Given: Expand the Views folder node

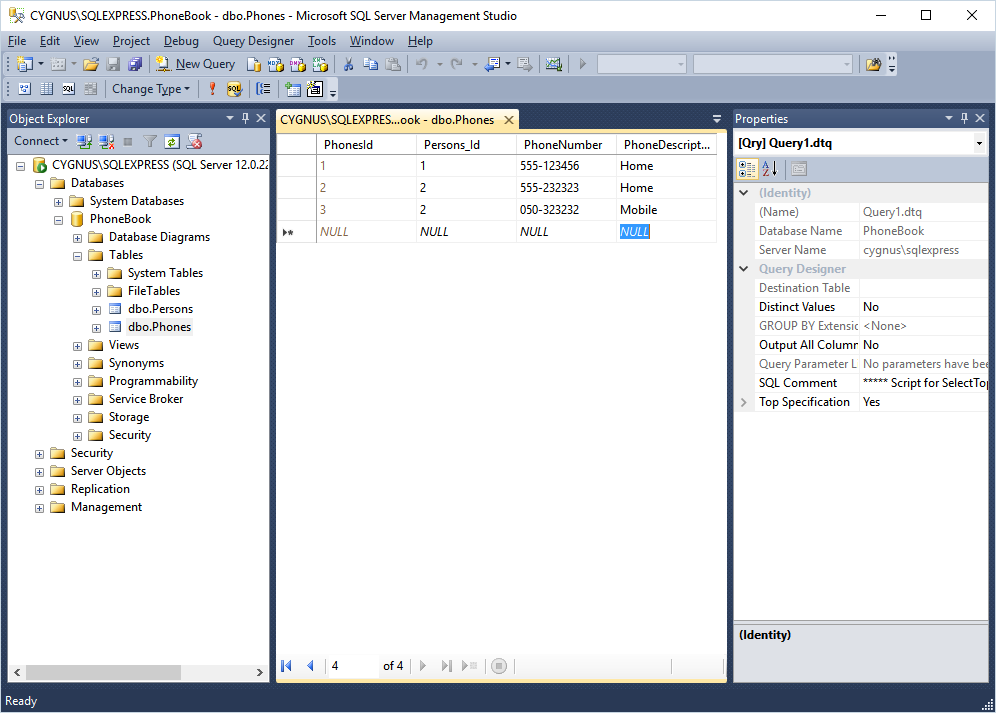Looking at the screenshot, I should pyautogui.click(x=77, y=346).
